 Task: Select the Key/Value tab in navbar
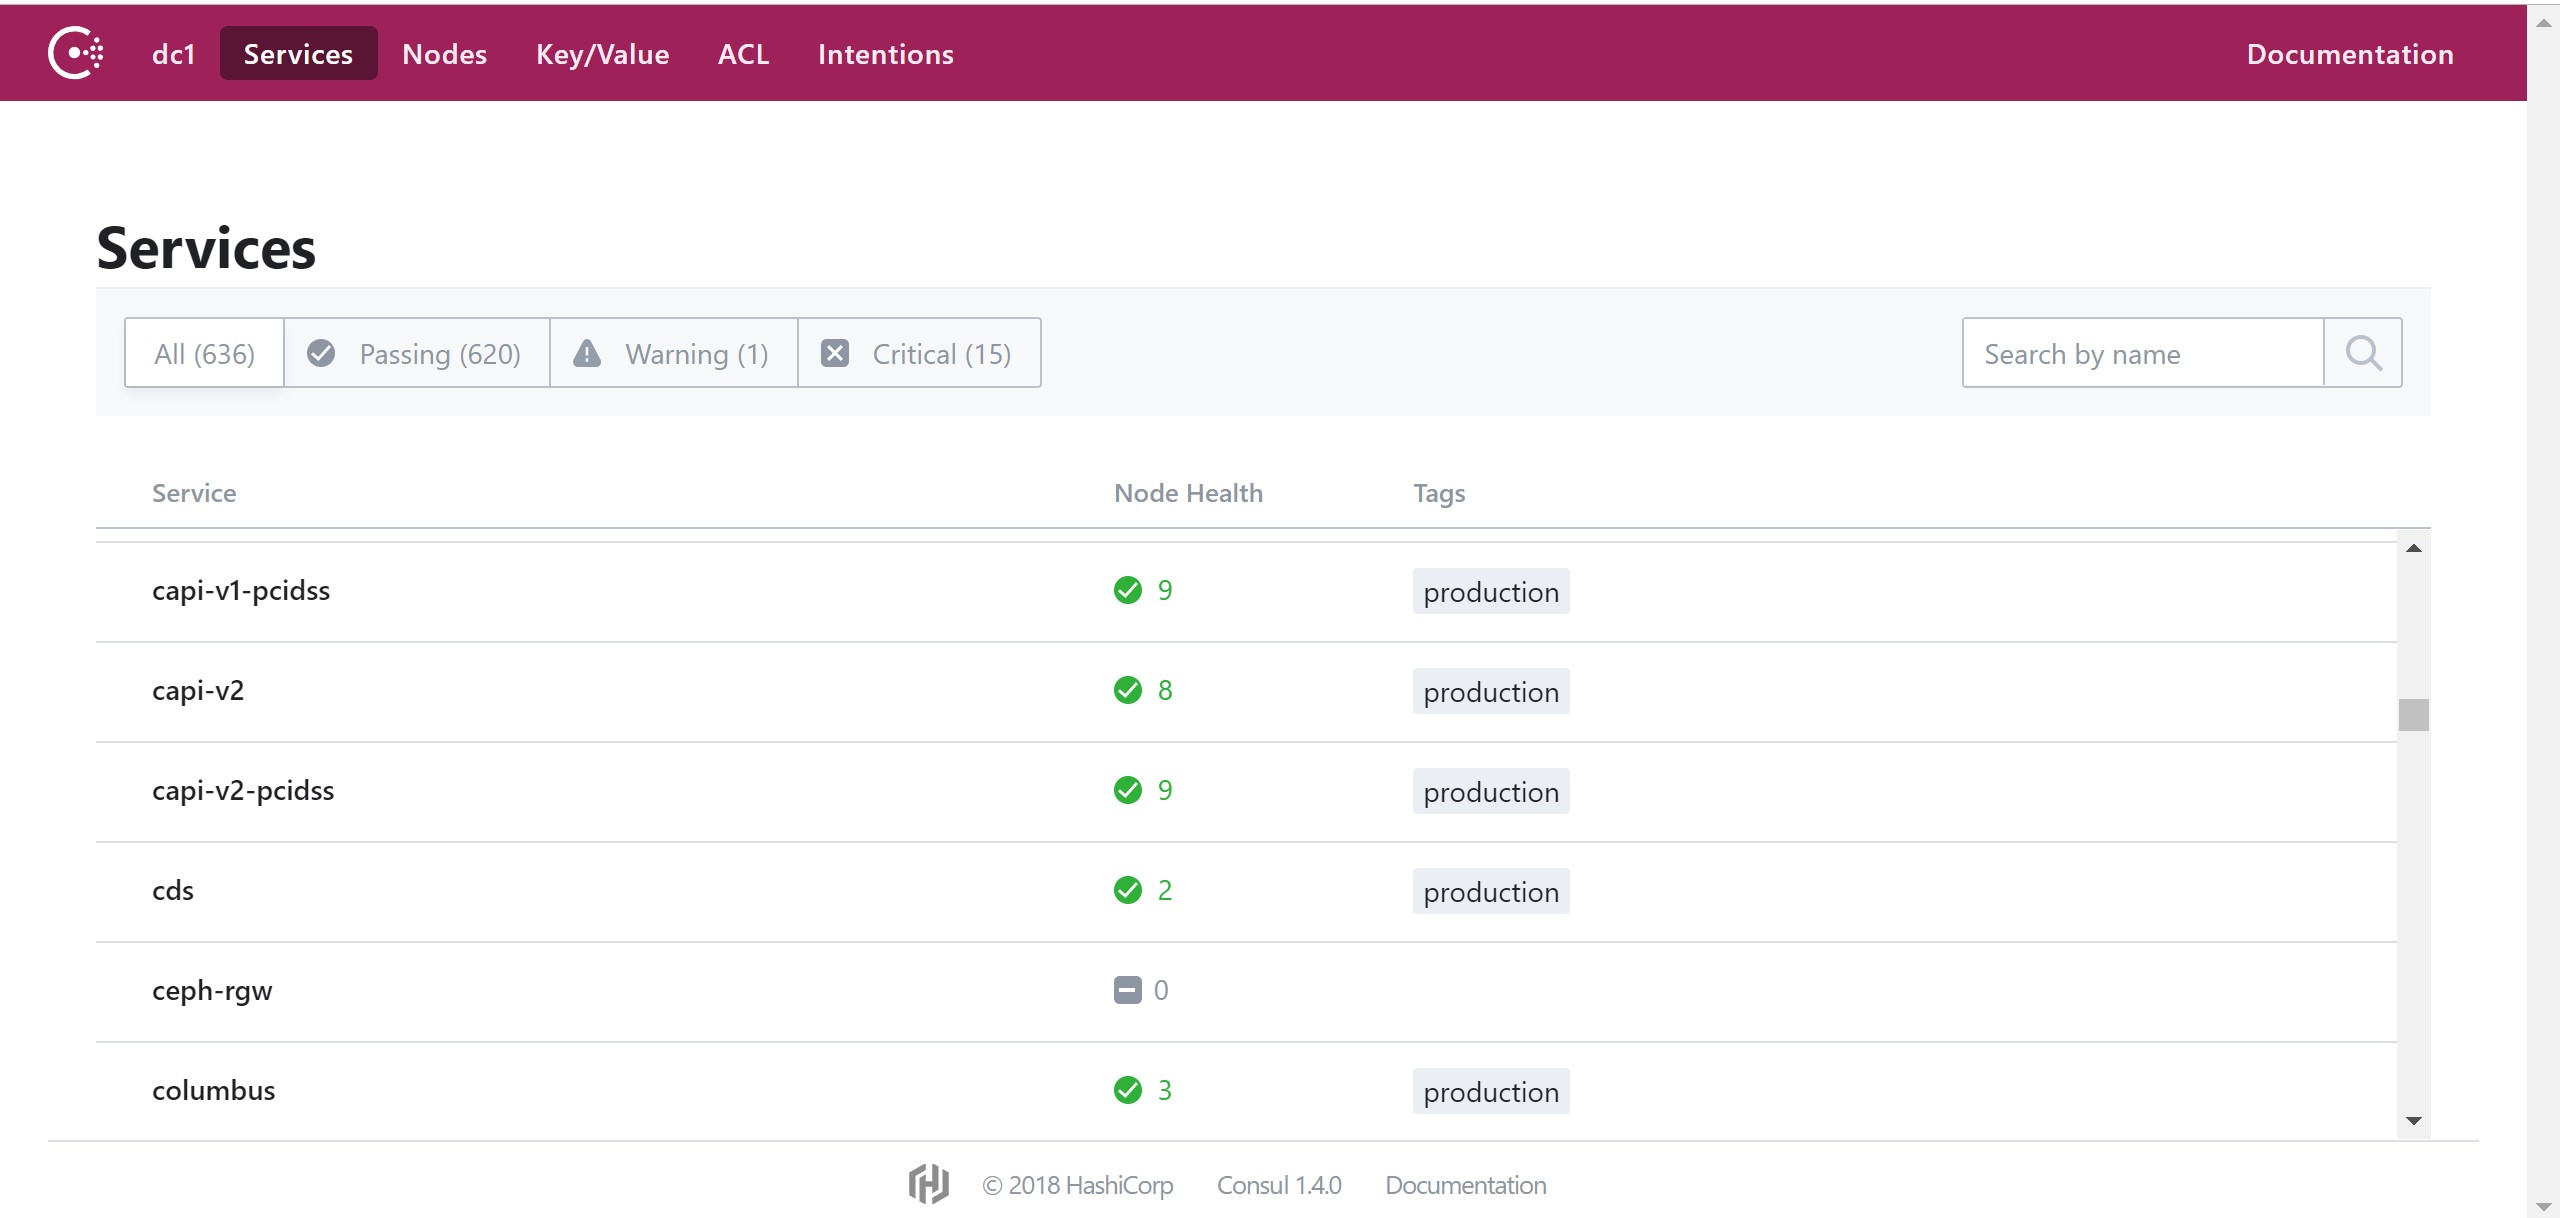604,54
